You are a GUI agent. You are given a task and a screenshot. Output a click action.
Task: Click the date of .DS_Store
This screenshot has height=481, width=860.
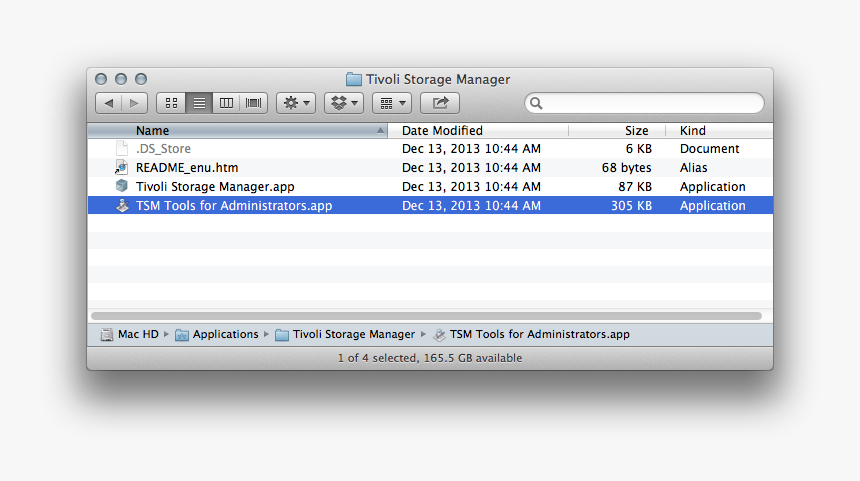click(x=471, y=149)
